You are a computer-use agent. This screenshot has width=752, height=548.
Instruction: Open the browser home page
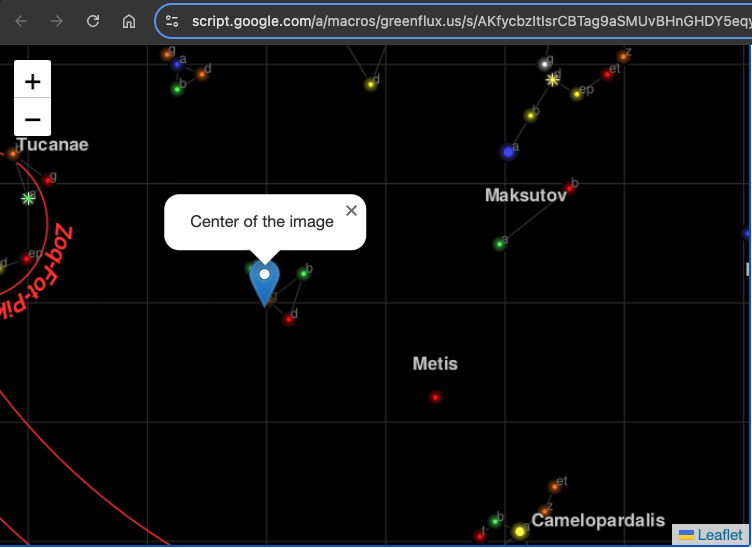pyautogui.click(x=128, y=21)
